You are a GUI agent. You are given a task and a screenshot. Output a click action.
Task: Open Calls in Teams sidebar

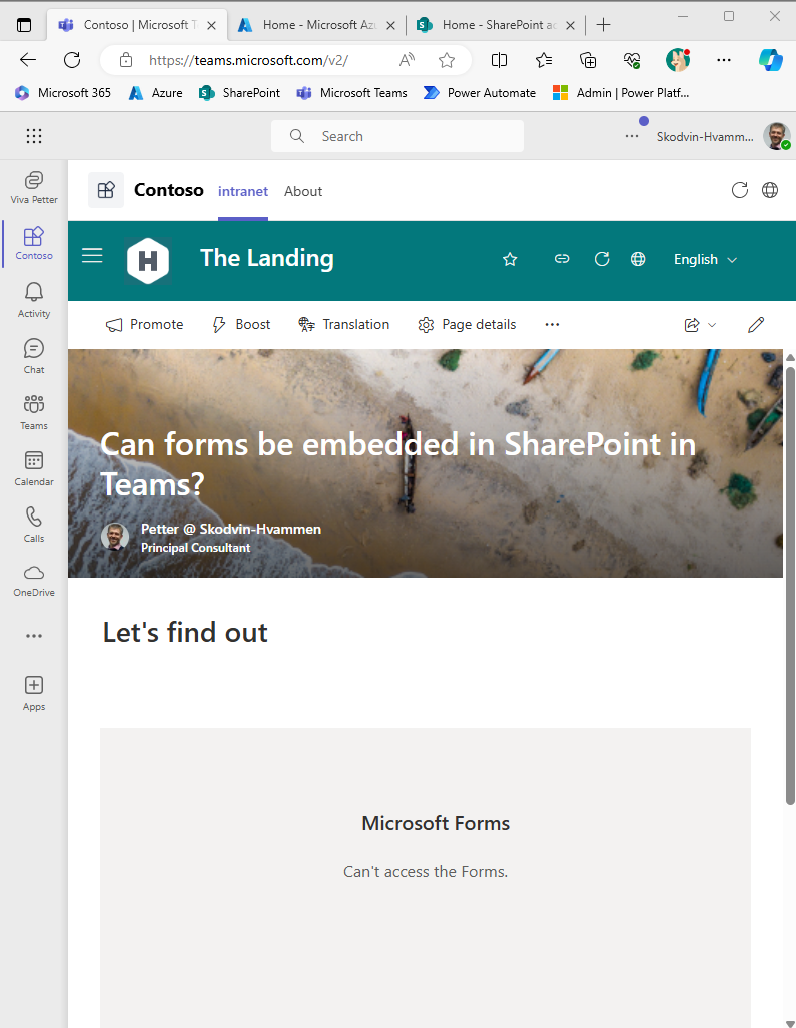34,524
